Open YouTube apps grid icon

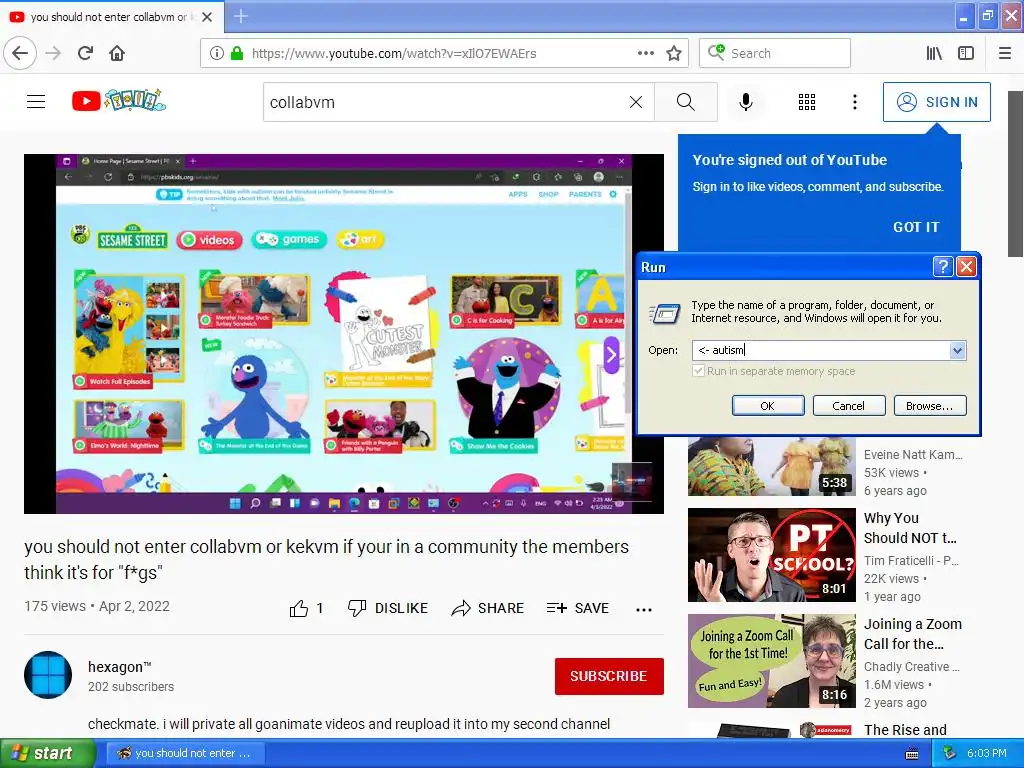[807, 102]
